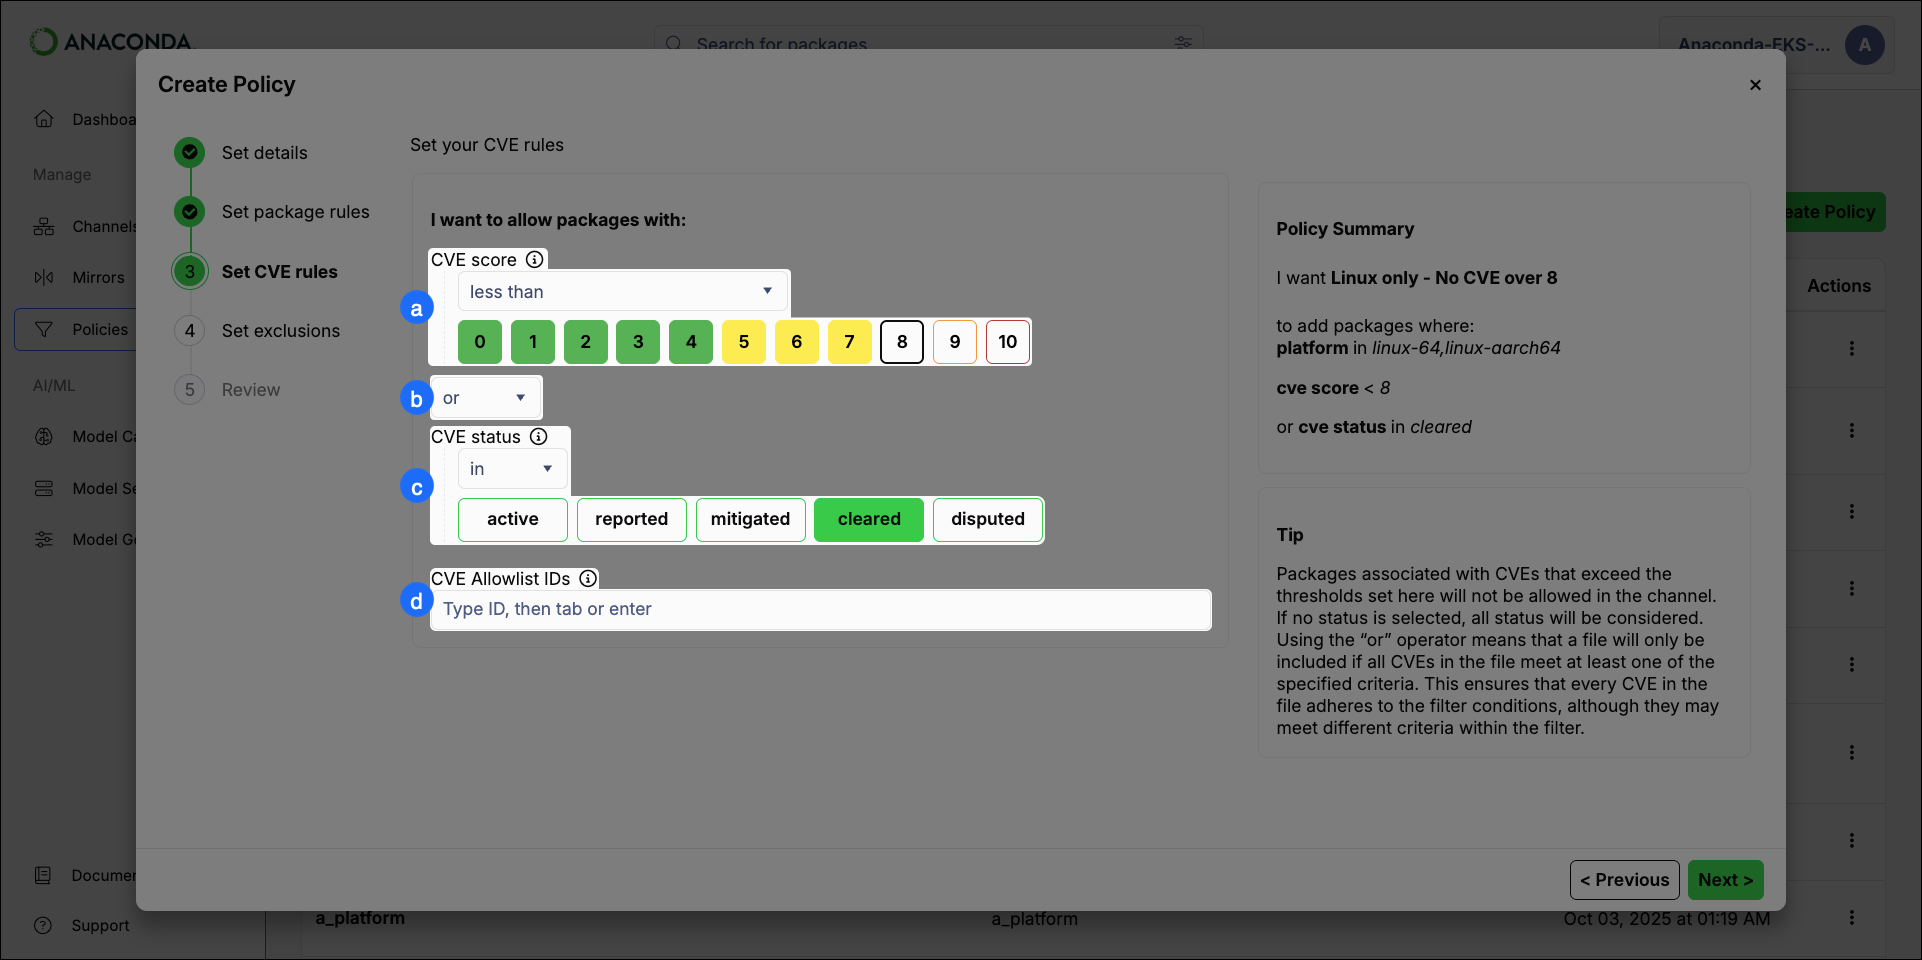This screenshot has width=1922, height=960.
Task: Expand the 'in' dropdown under CVE status
Action: coord(511,468)
